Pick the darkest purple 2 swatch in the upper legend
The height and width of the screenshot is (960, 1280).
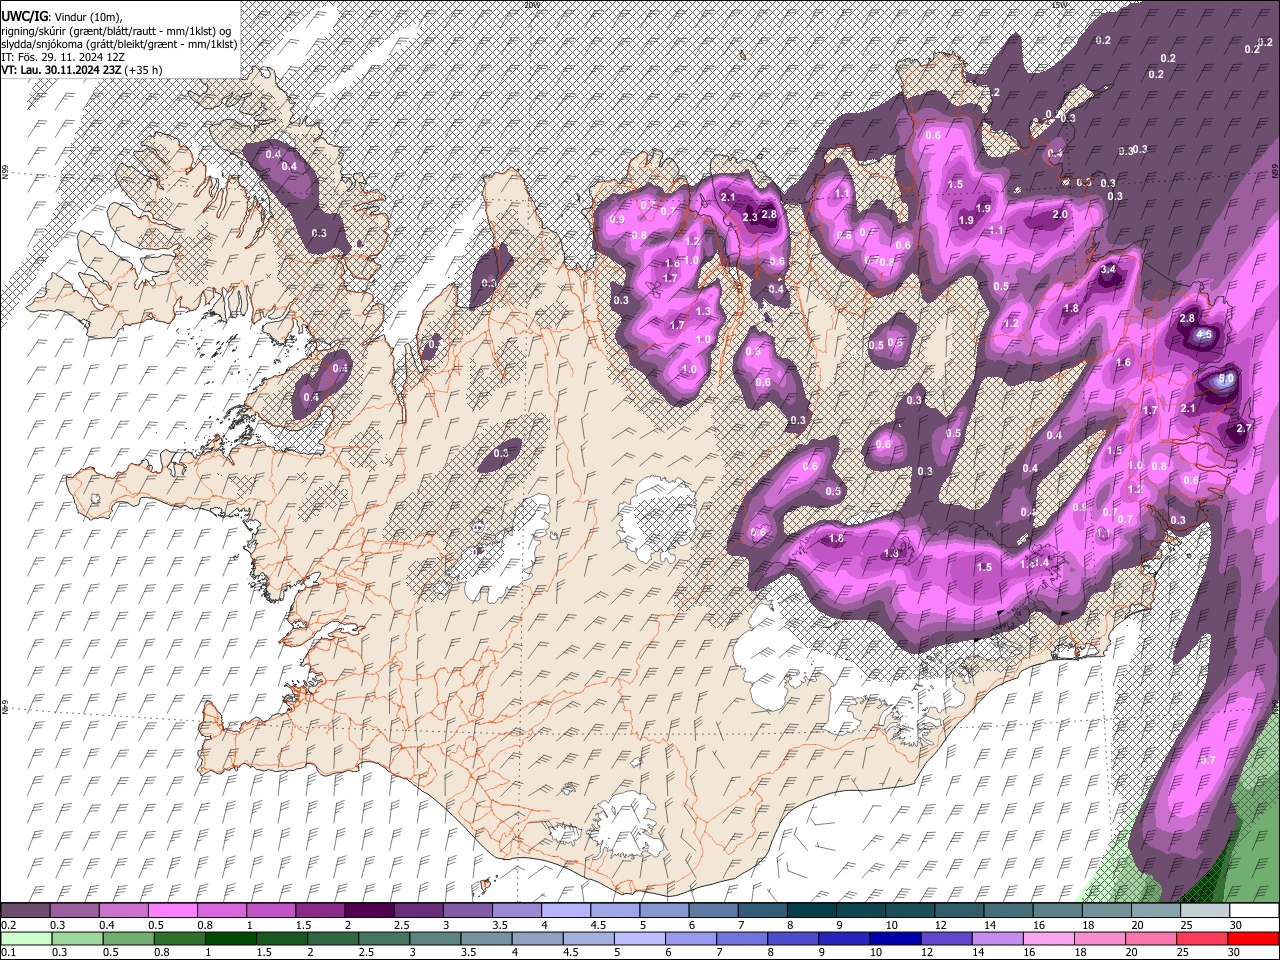(368, 911)
